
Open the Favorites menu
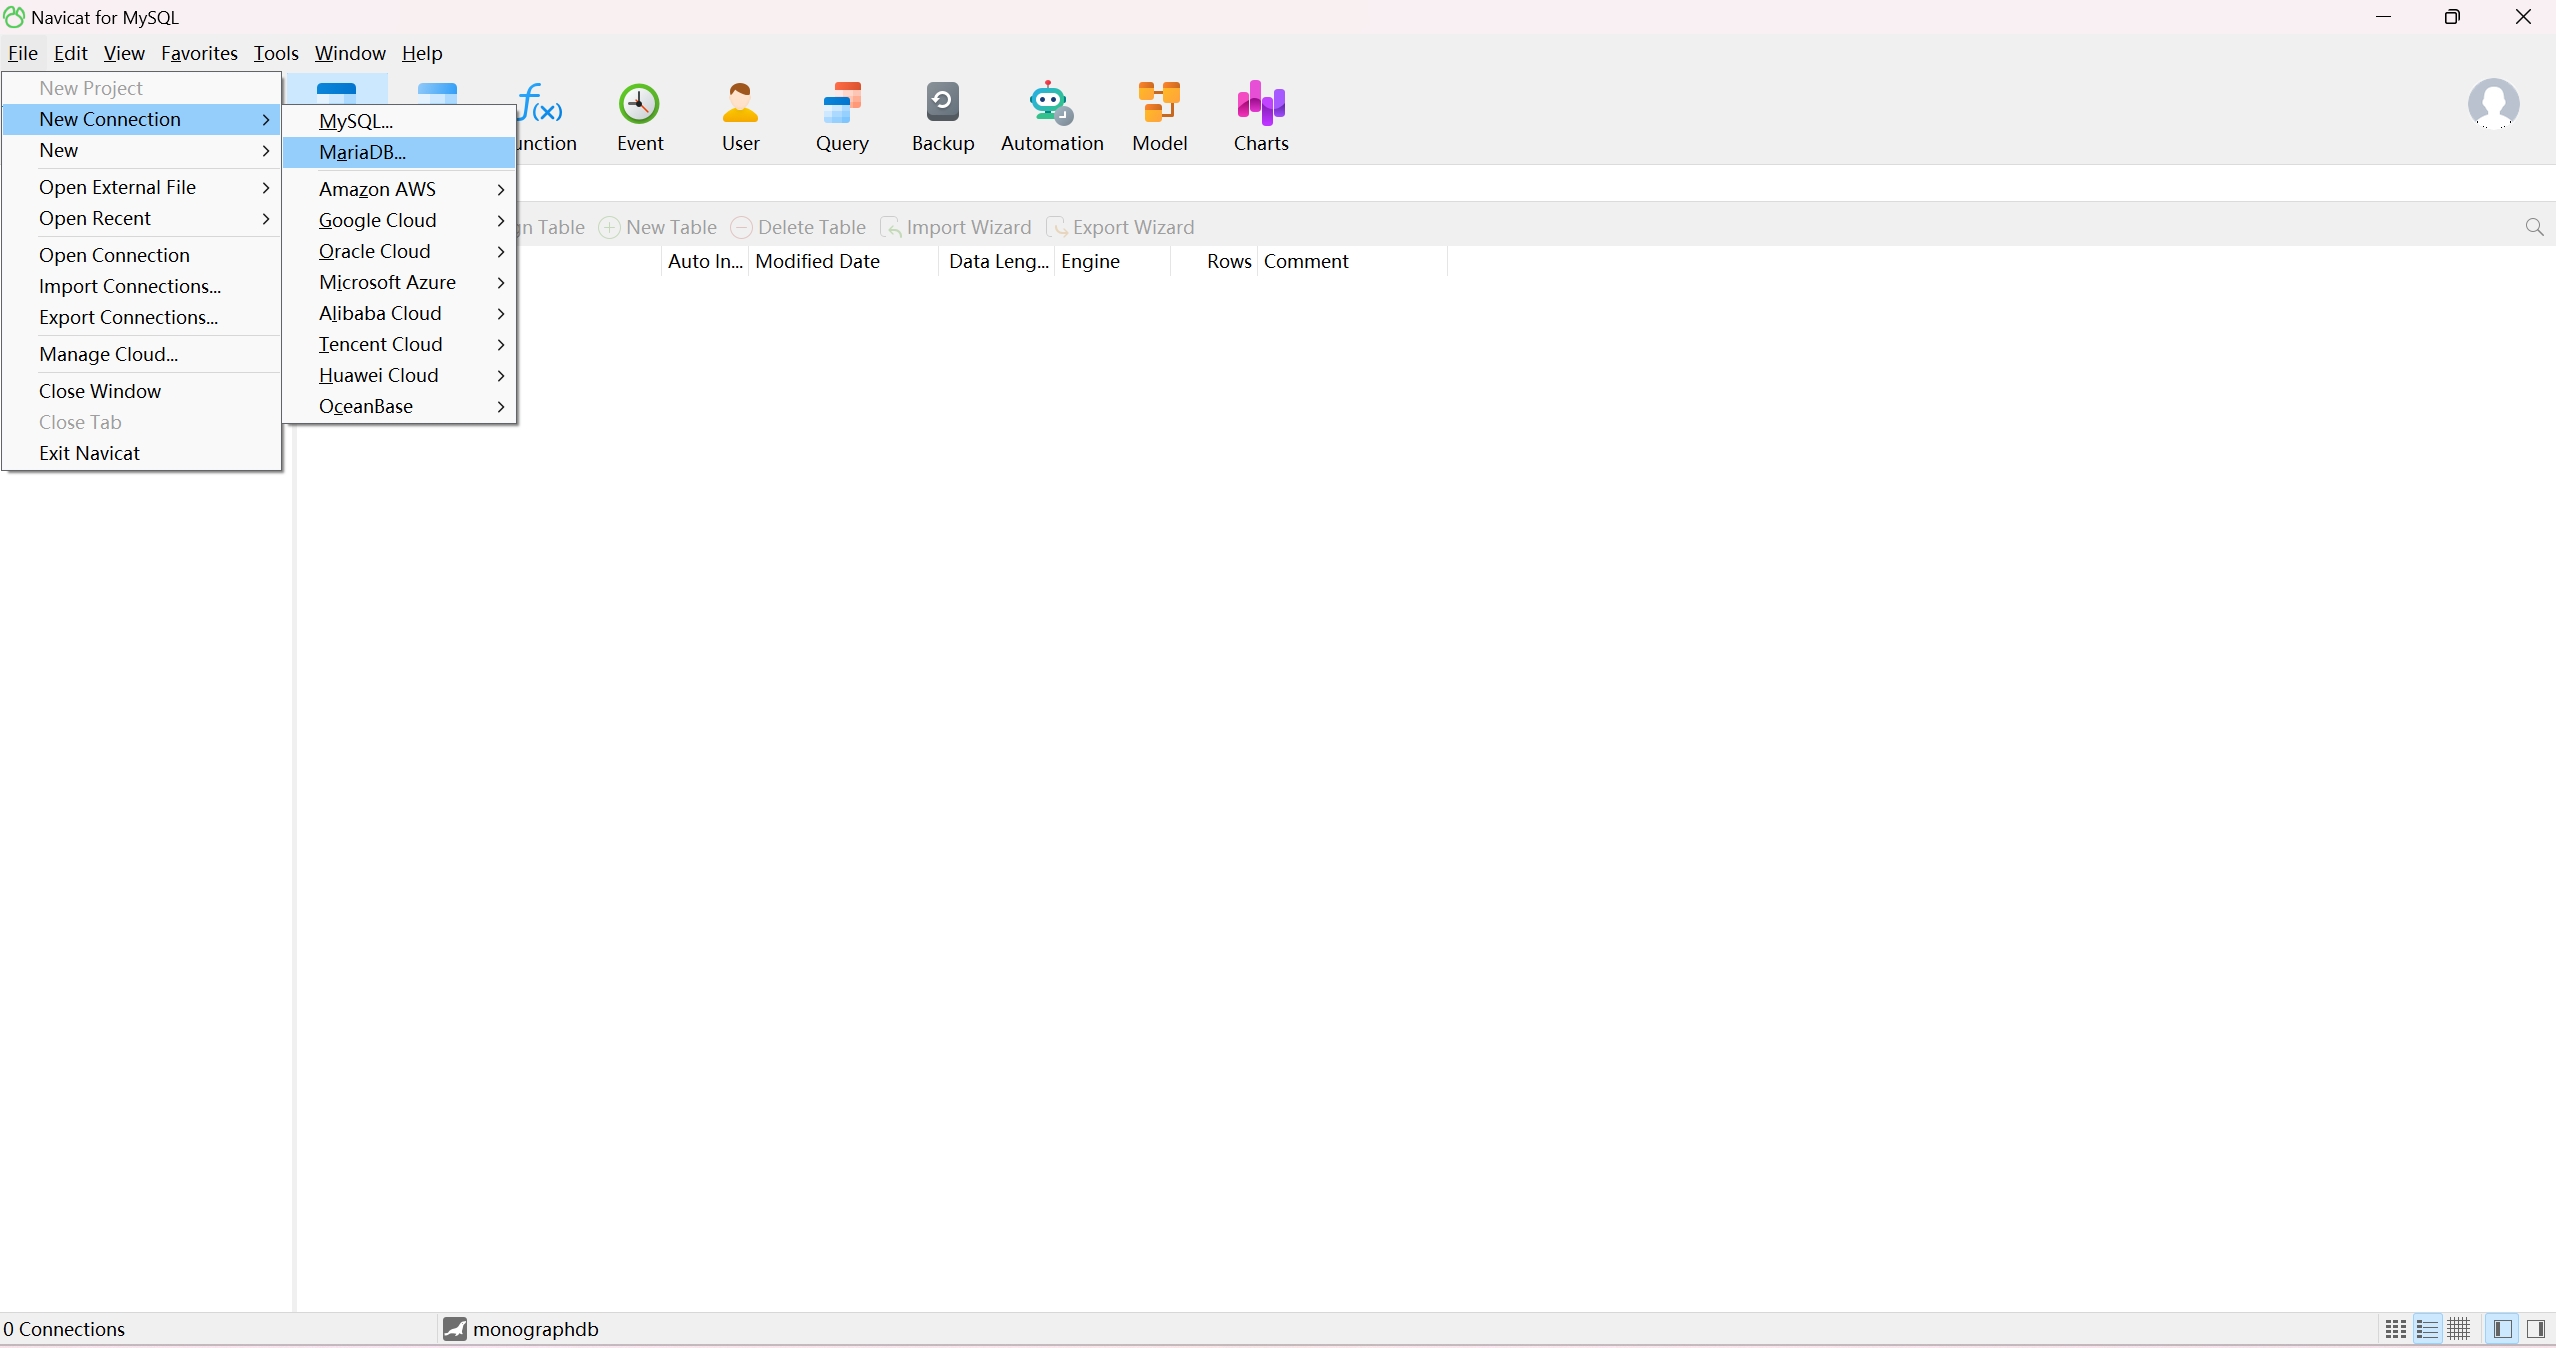click(x=199, y=53)
